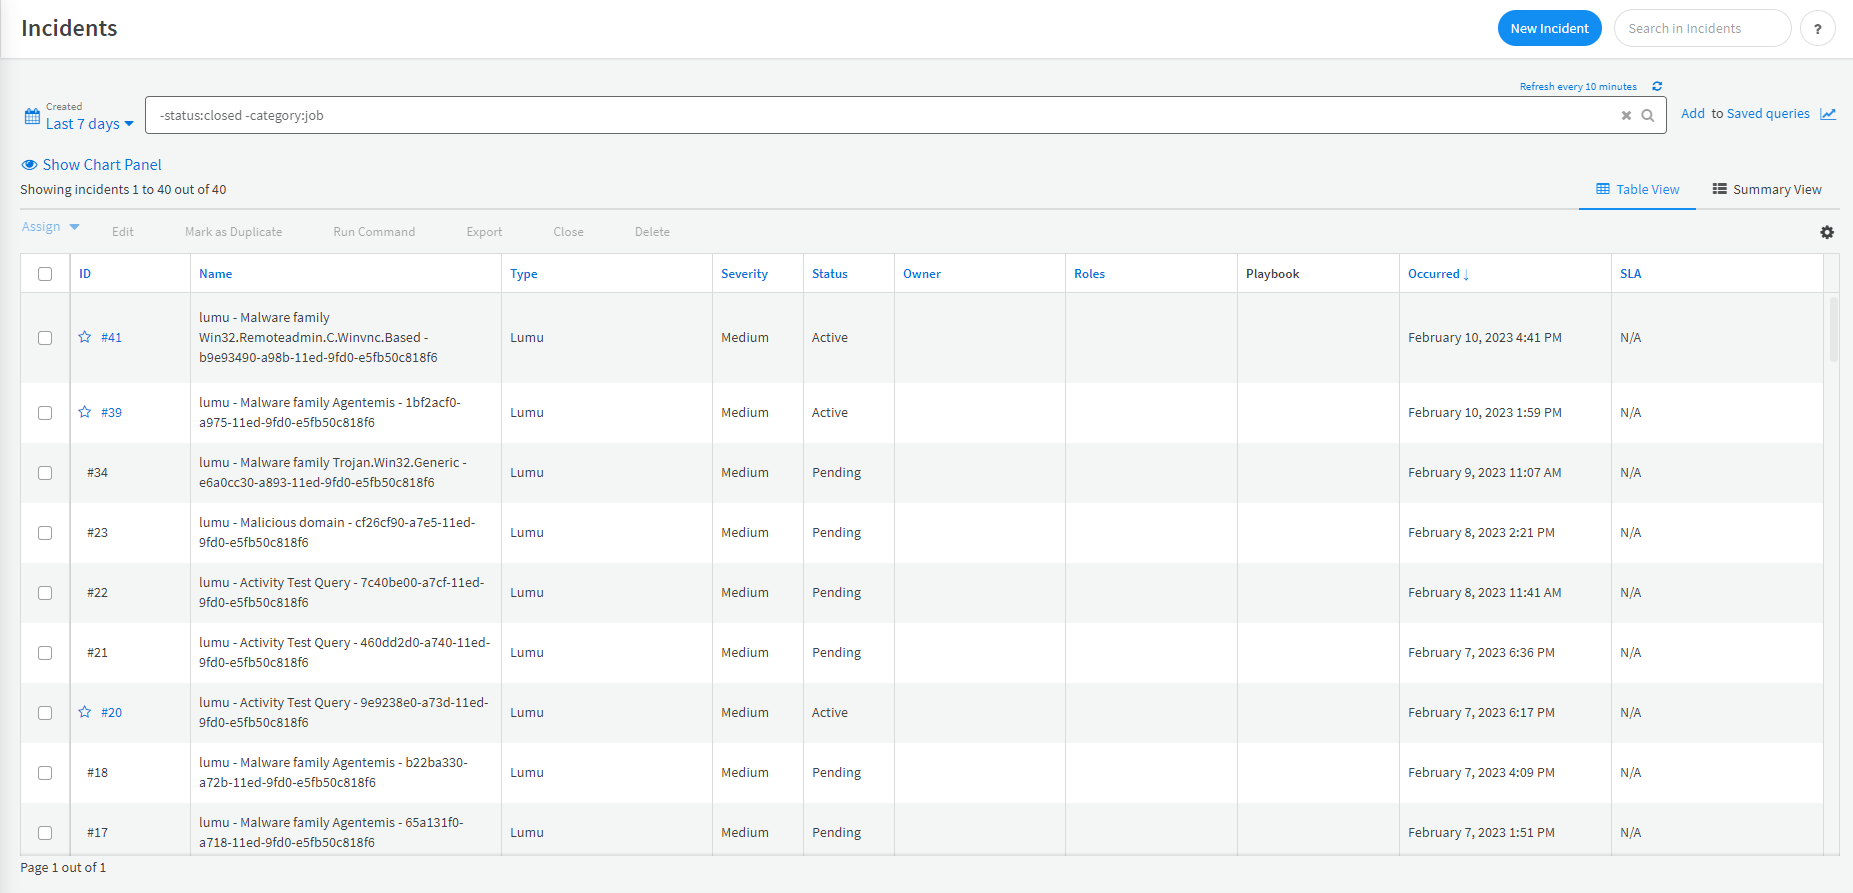Select the Table View tab
Screen dimensions: 1853x893
click(x=1637, y=190)
